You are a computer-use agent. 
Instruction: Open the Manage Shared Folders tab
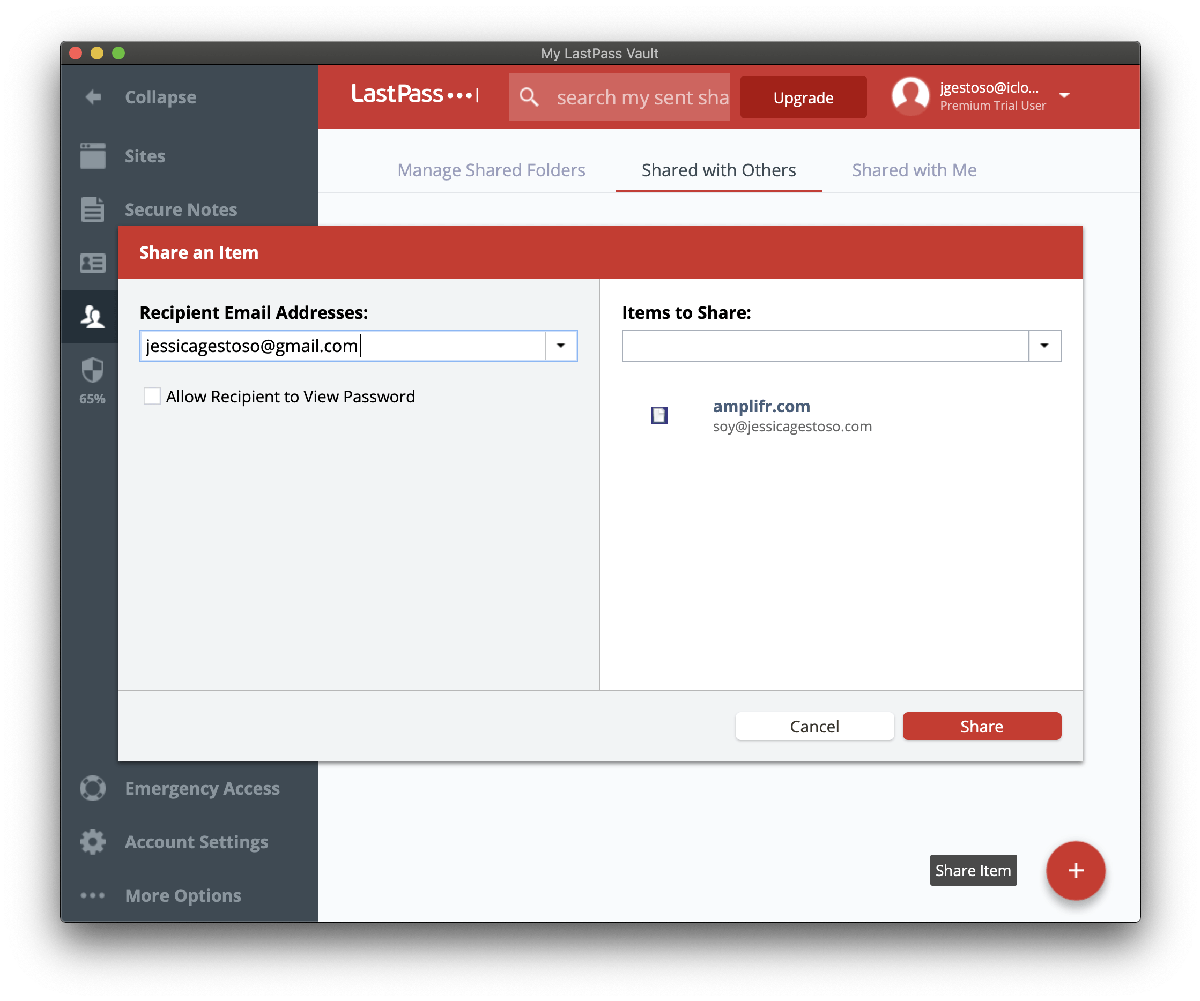pos(491,170)
